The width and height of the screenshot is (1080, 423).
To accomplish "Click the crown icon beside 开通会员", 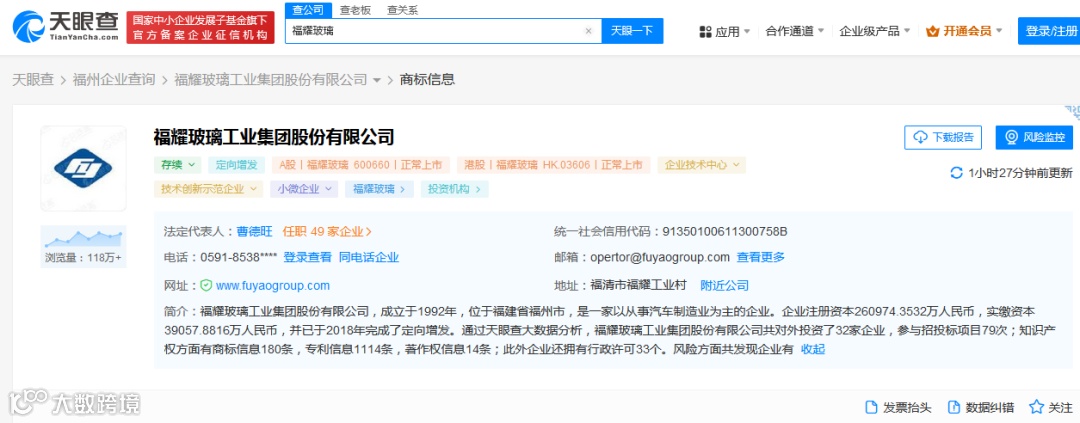I will pos(933,31).
